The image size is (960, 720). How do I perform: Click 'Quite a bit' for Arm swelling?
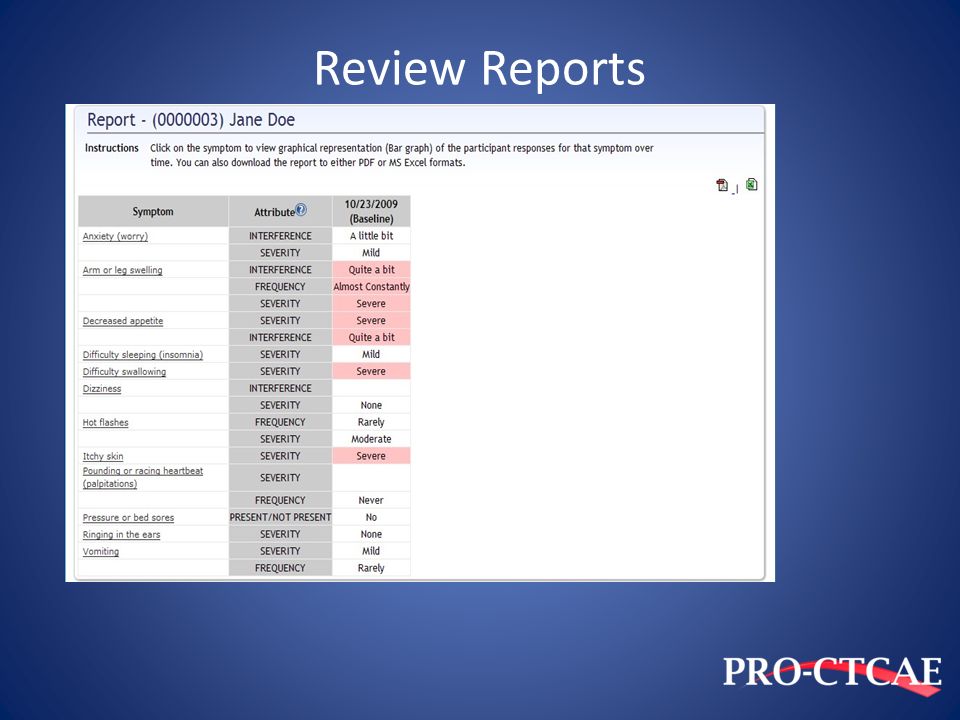pos(371,269)
